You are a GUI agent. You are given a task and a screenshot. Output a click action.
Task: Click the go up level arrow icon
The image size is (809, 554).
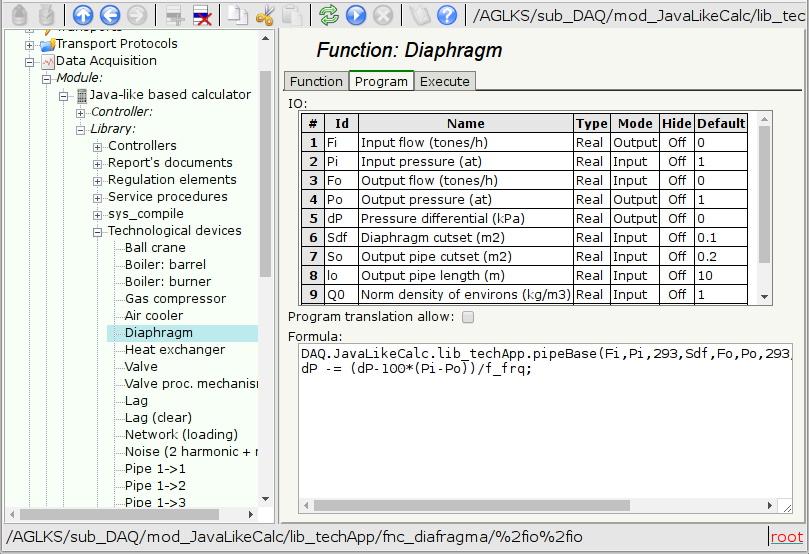pyautogui.click(x=84, y=15)
